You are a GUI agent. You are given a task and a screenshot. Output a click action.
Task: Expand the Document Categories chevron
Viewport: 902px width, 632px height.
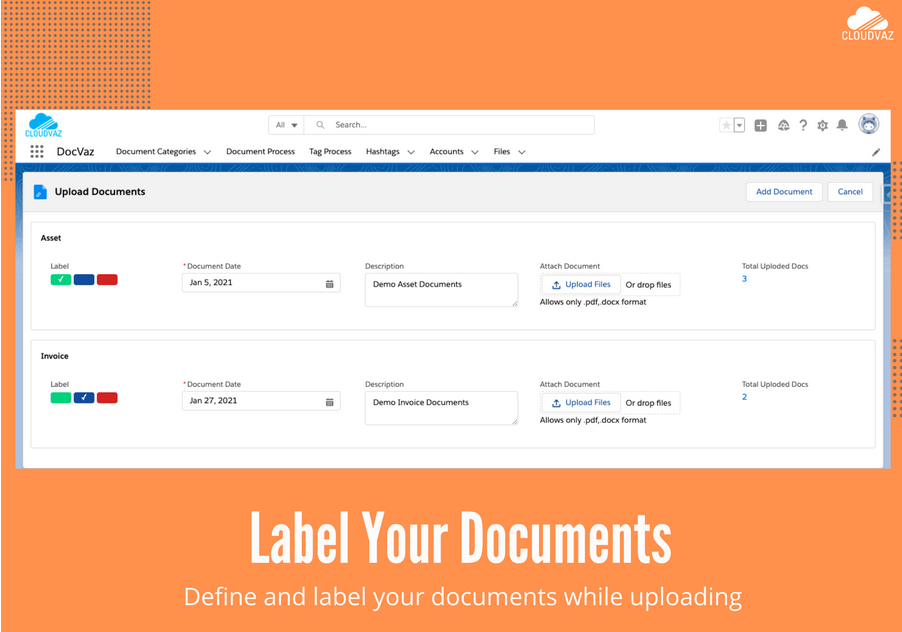tap(208, 152)
